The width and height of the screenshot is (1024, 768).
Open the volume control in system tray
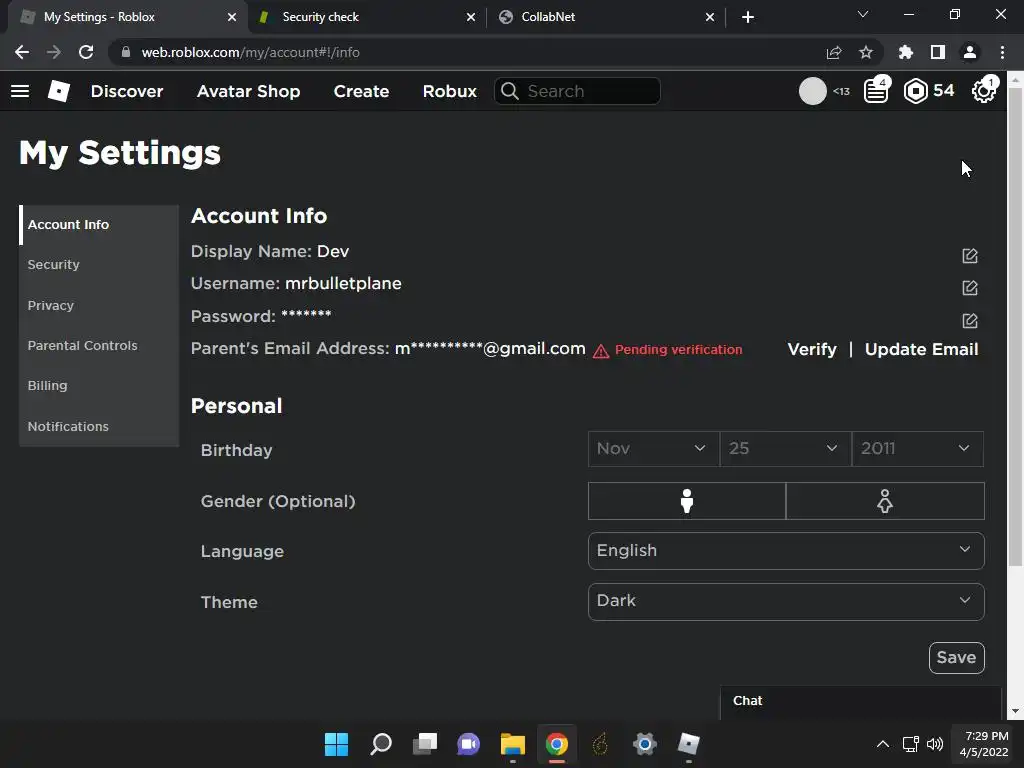935,744
